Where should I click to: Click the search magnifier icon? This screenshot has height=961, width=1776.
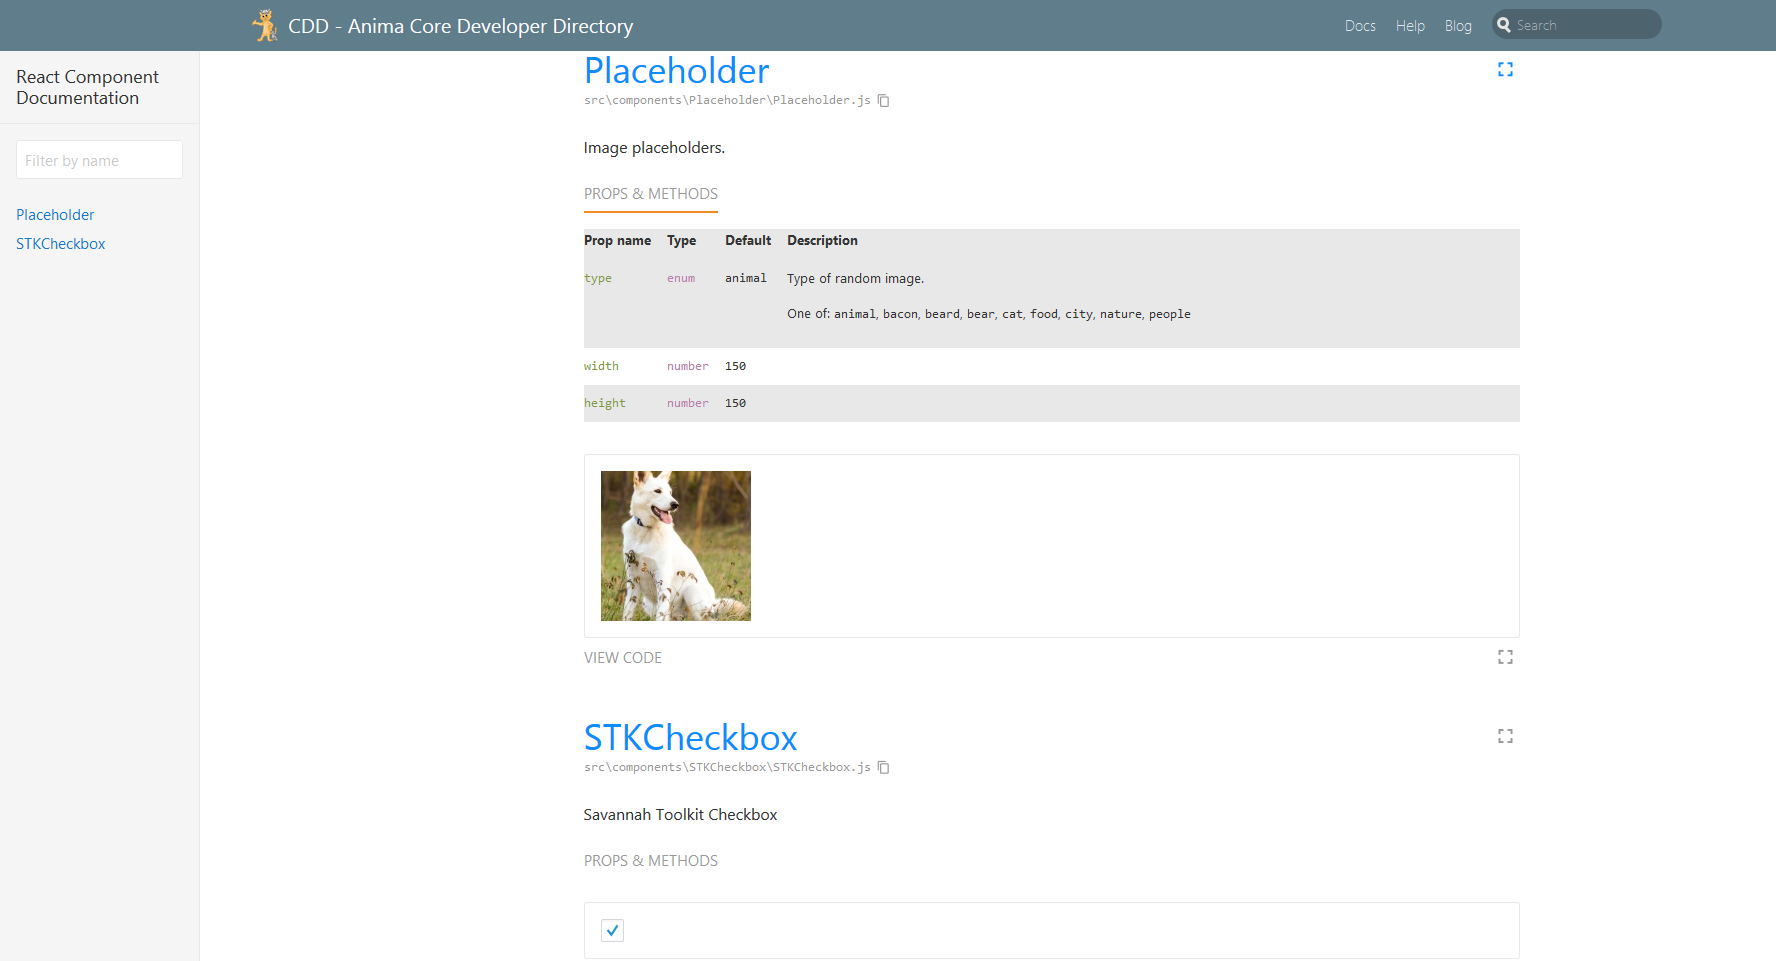pyautogui.click(x=1504, y=25)
